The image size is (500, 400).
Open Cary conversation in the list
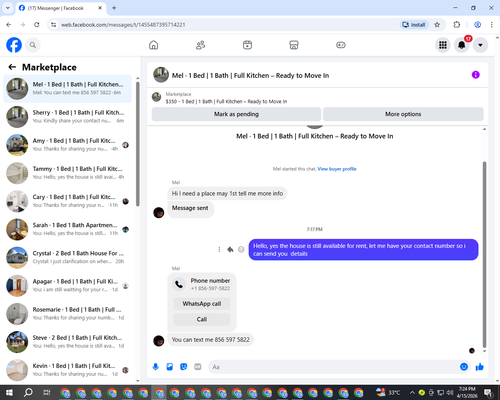[x=67, y=201]
